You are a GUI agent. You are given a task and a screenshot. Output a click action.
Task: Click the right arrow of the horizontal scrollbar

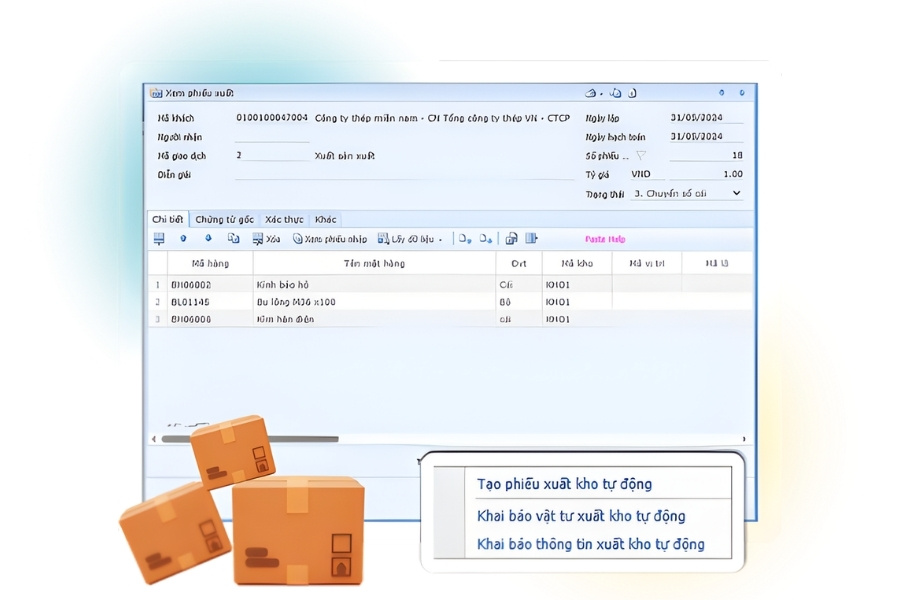(744, 439)
